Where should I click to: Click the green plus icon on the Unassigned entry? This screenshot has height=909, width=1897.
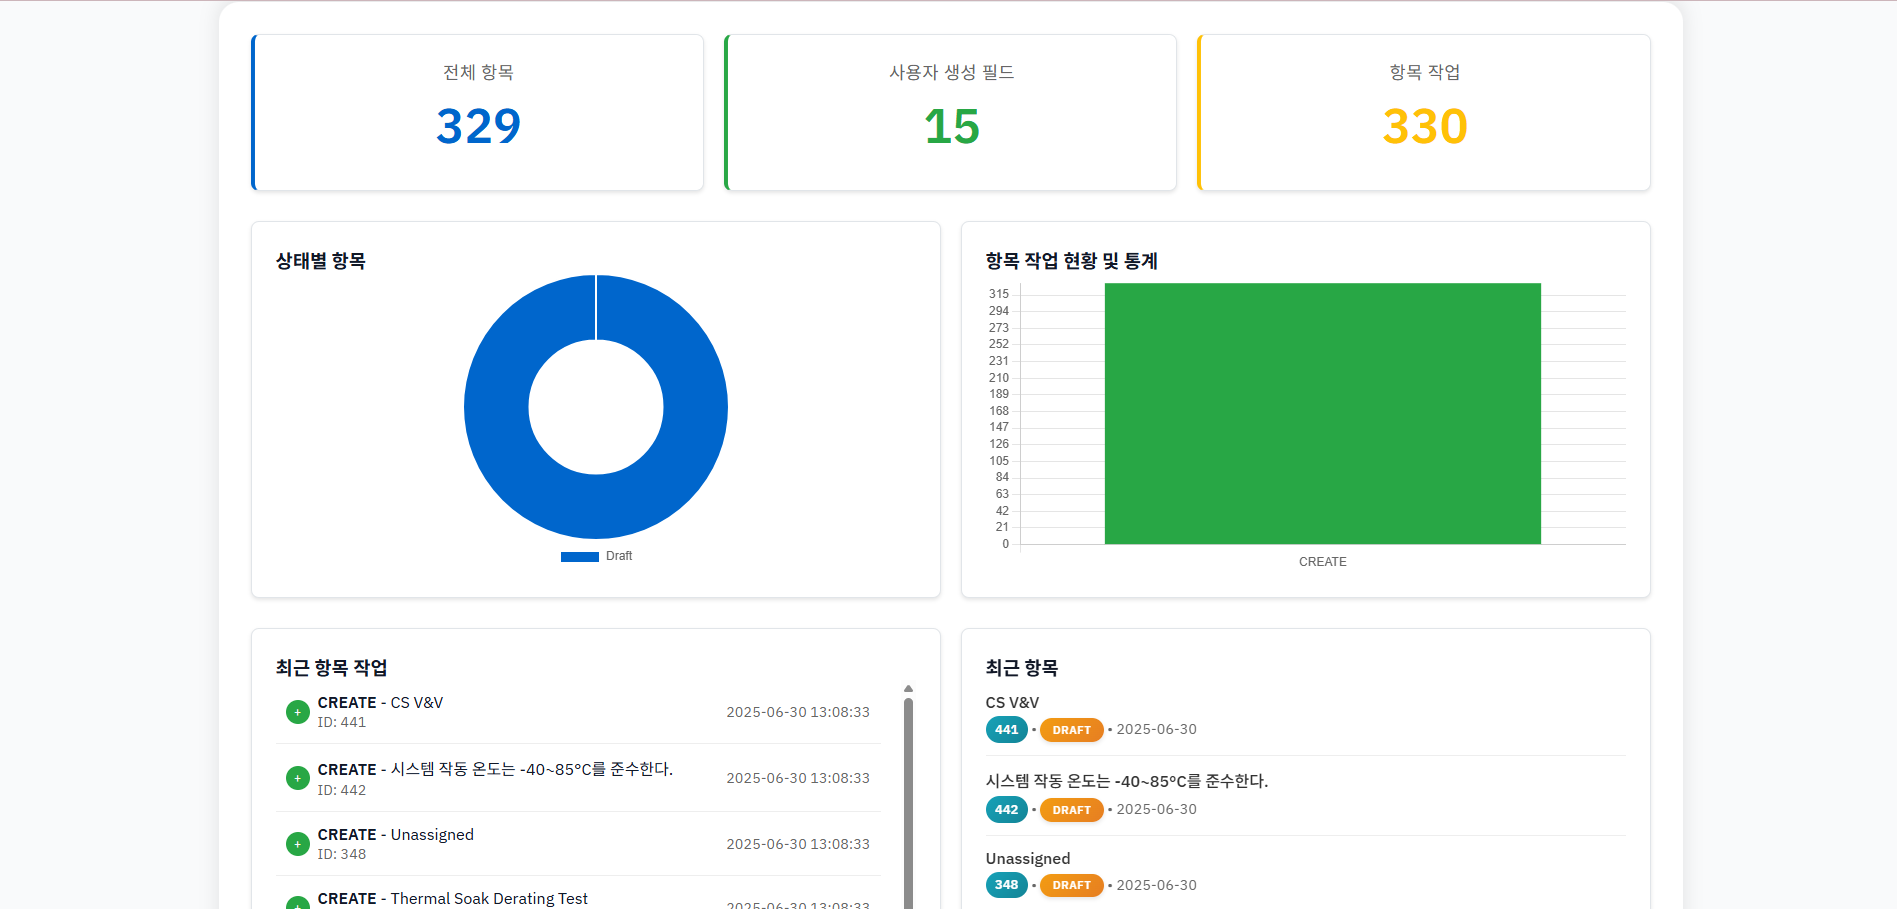coord(297,843)
